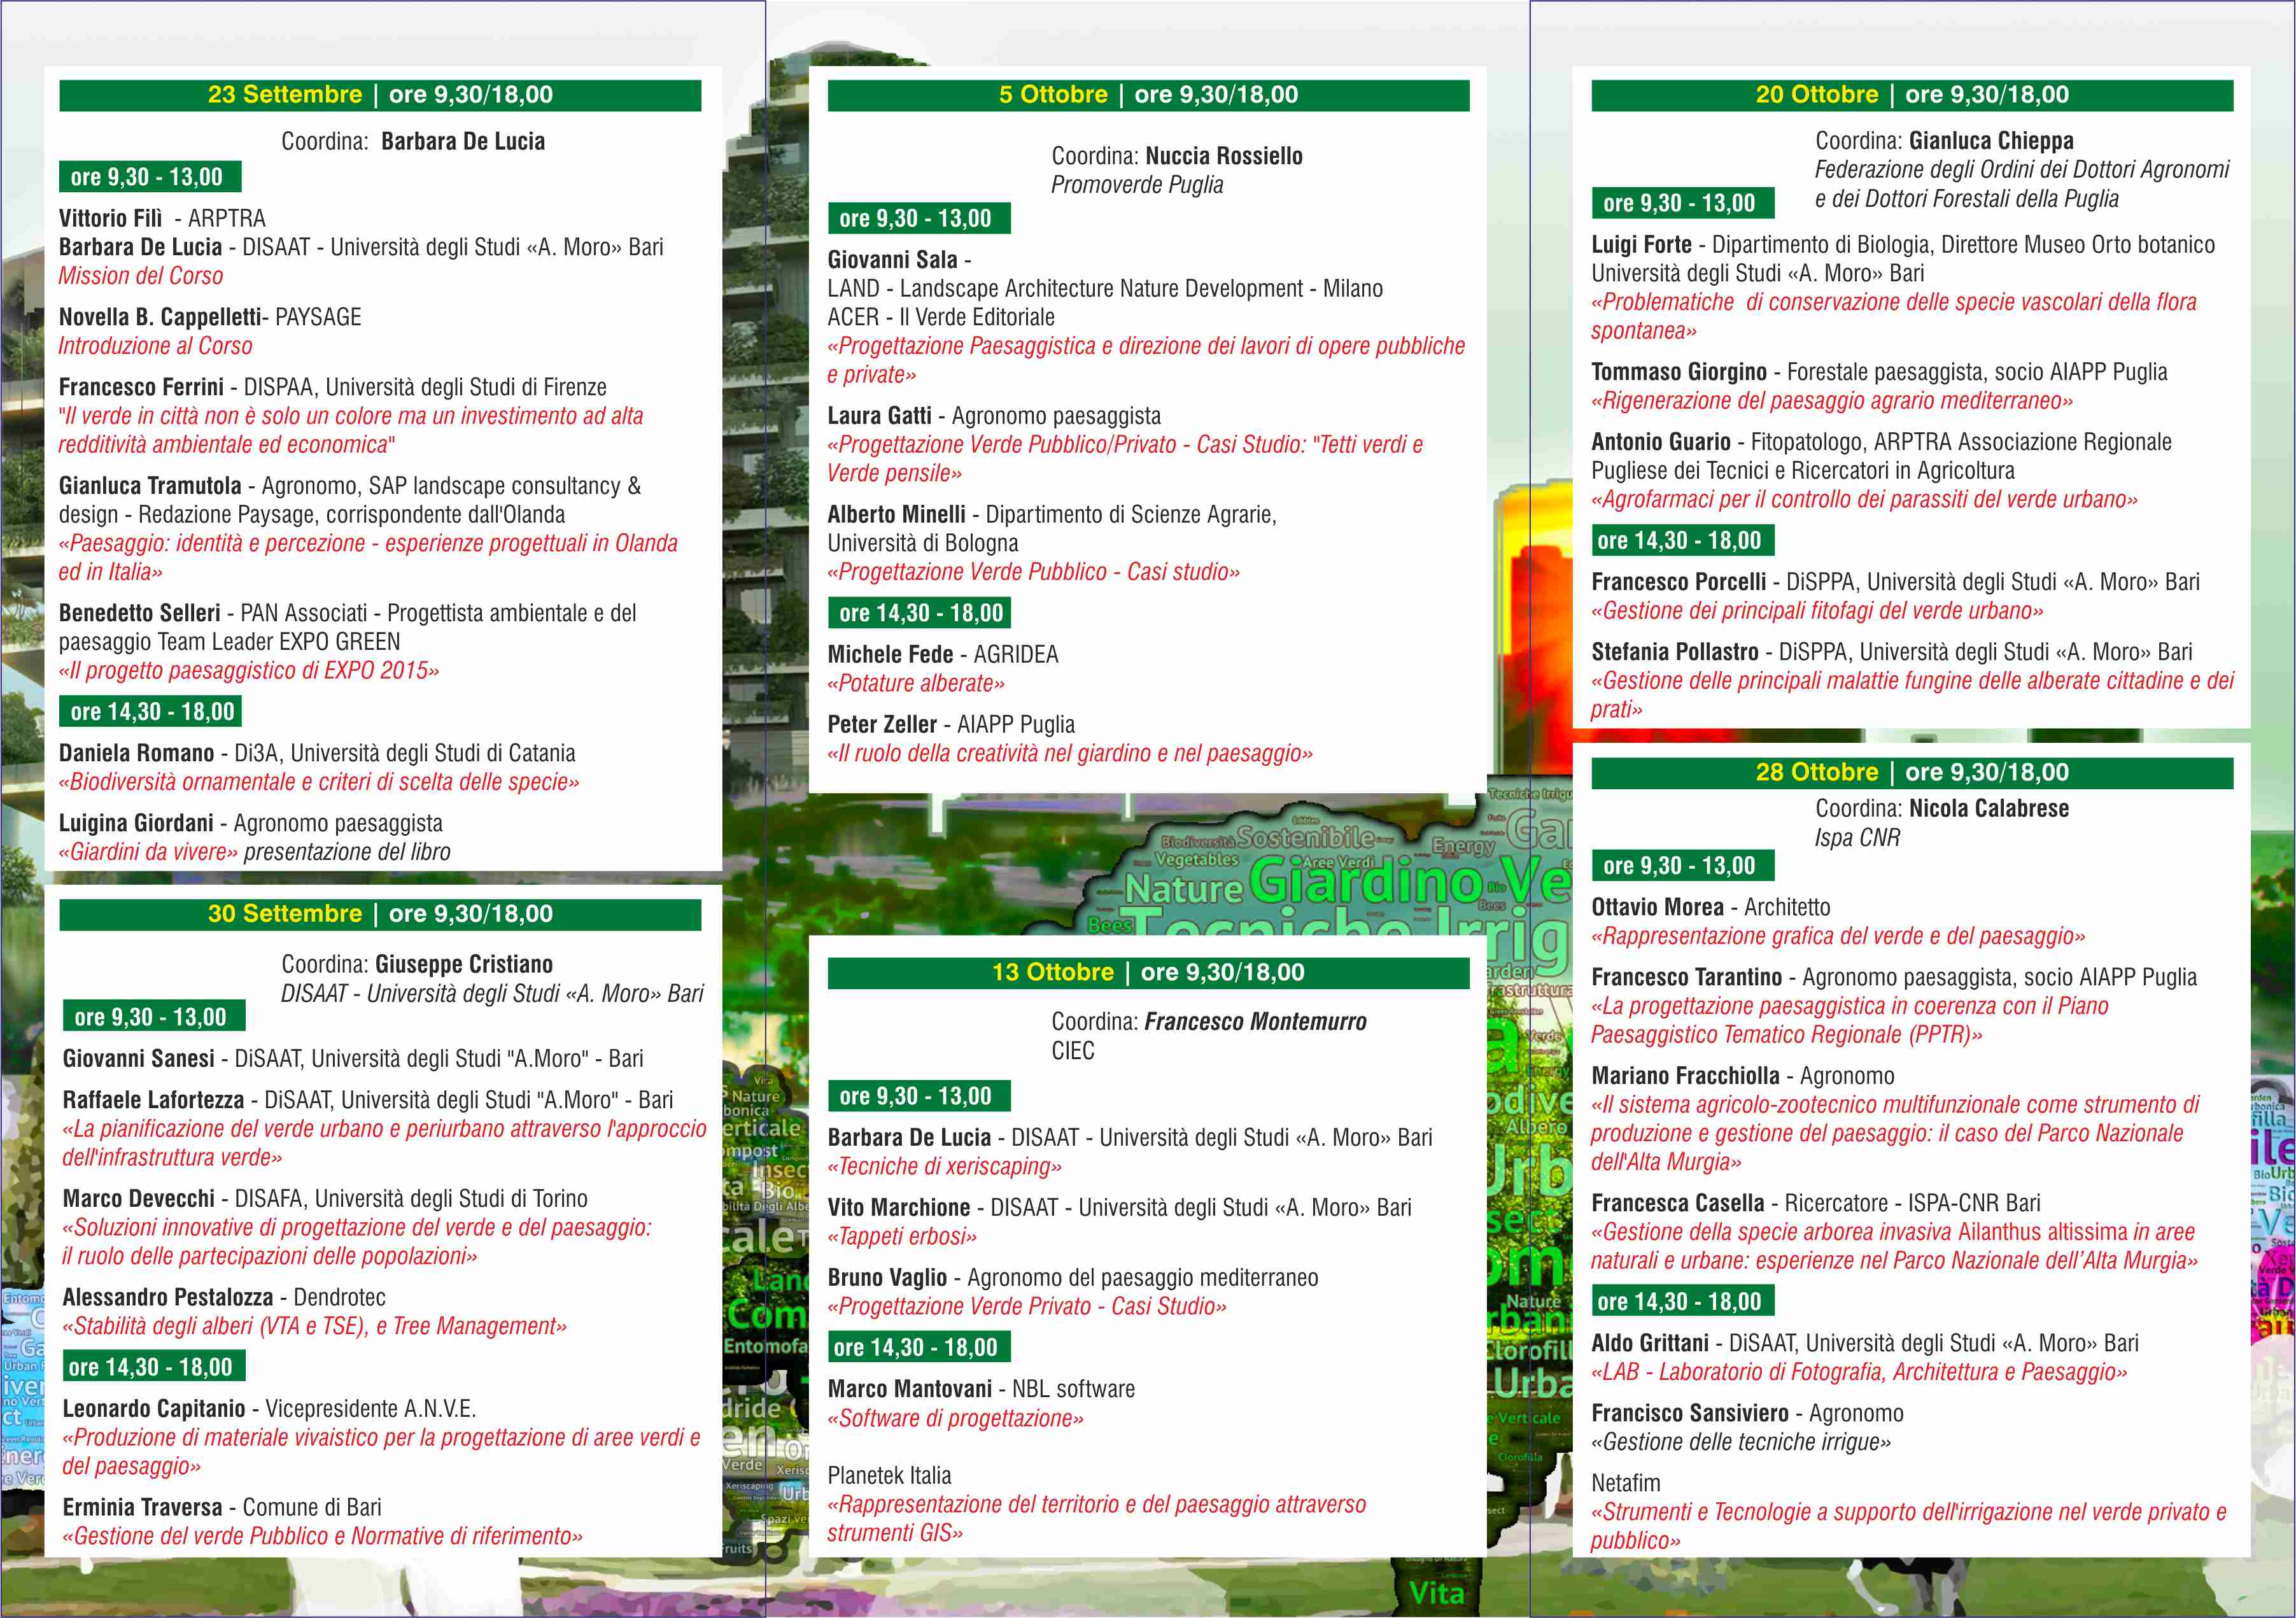Select 'LAB - Laboratorio di Fotografia' title
Viewport: 2296px width, 1618px height.
pyautogui.click(x=1859, y=1373)
